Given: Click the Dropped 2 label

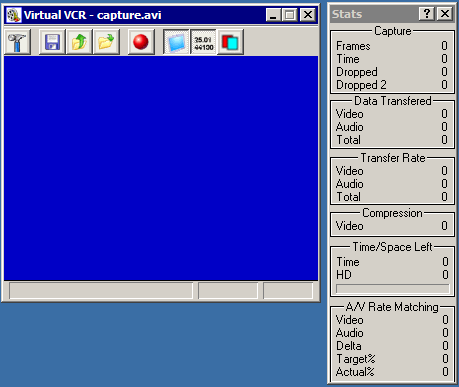Looking at the screenshot, I should coord(361,85).
